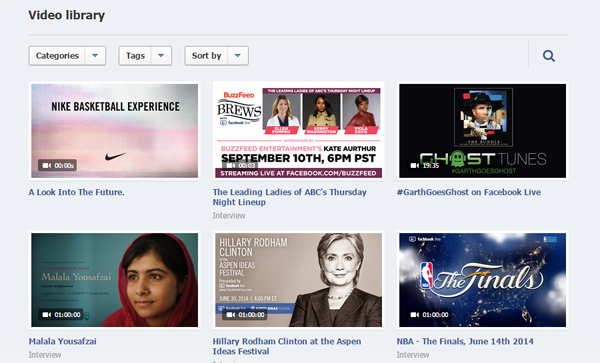Click the 00:00s camera badge on Nike video
Viewport: 600px width, 363px height.
click(x=57, y=166)
